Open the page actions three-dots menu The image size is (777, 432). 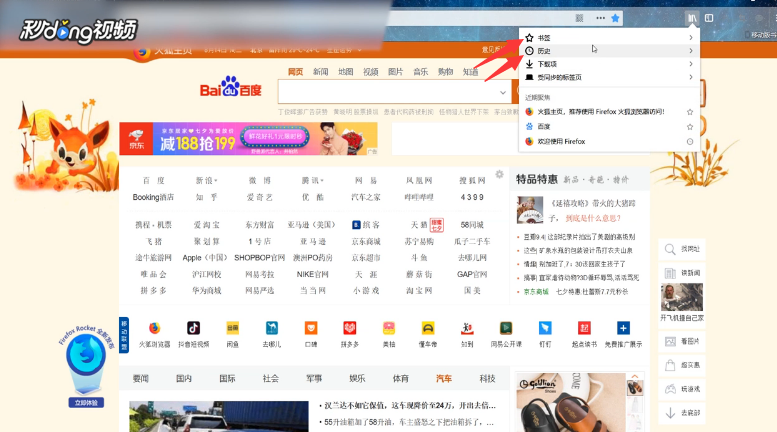pos(601,18)
